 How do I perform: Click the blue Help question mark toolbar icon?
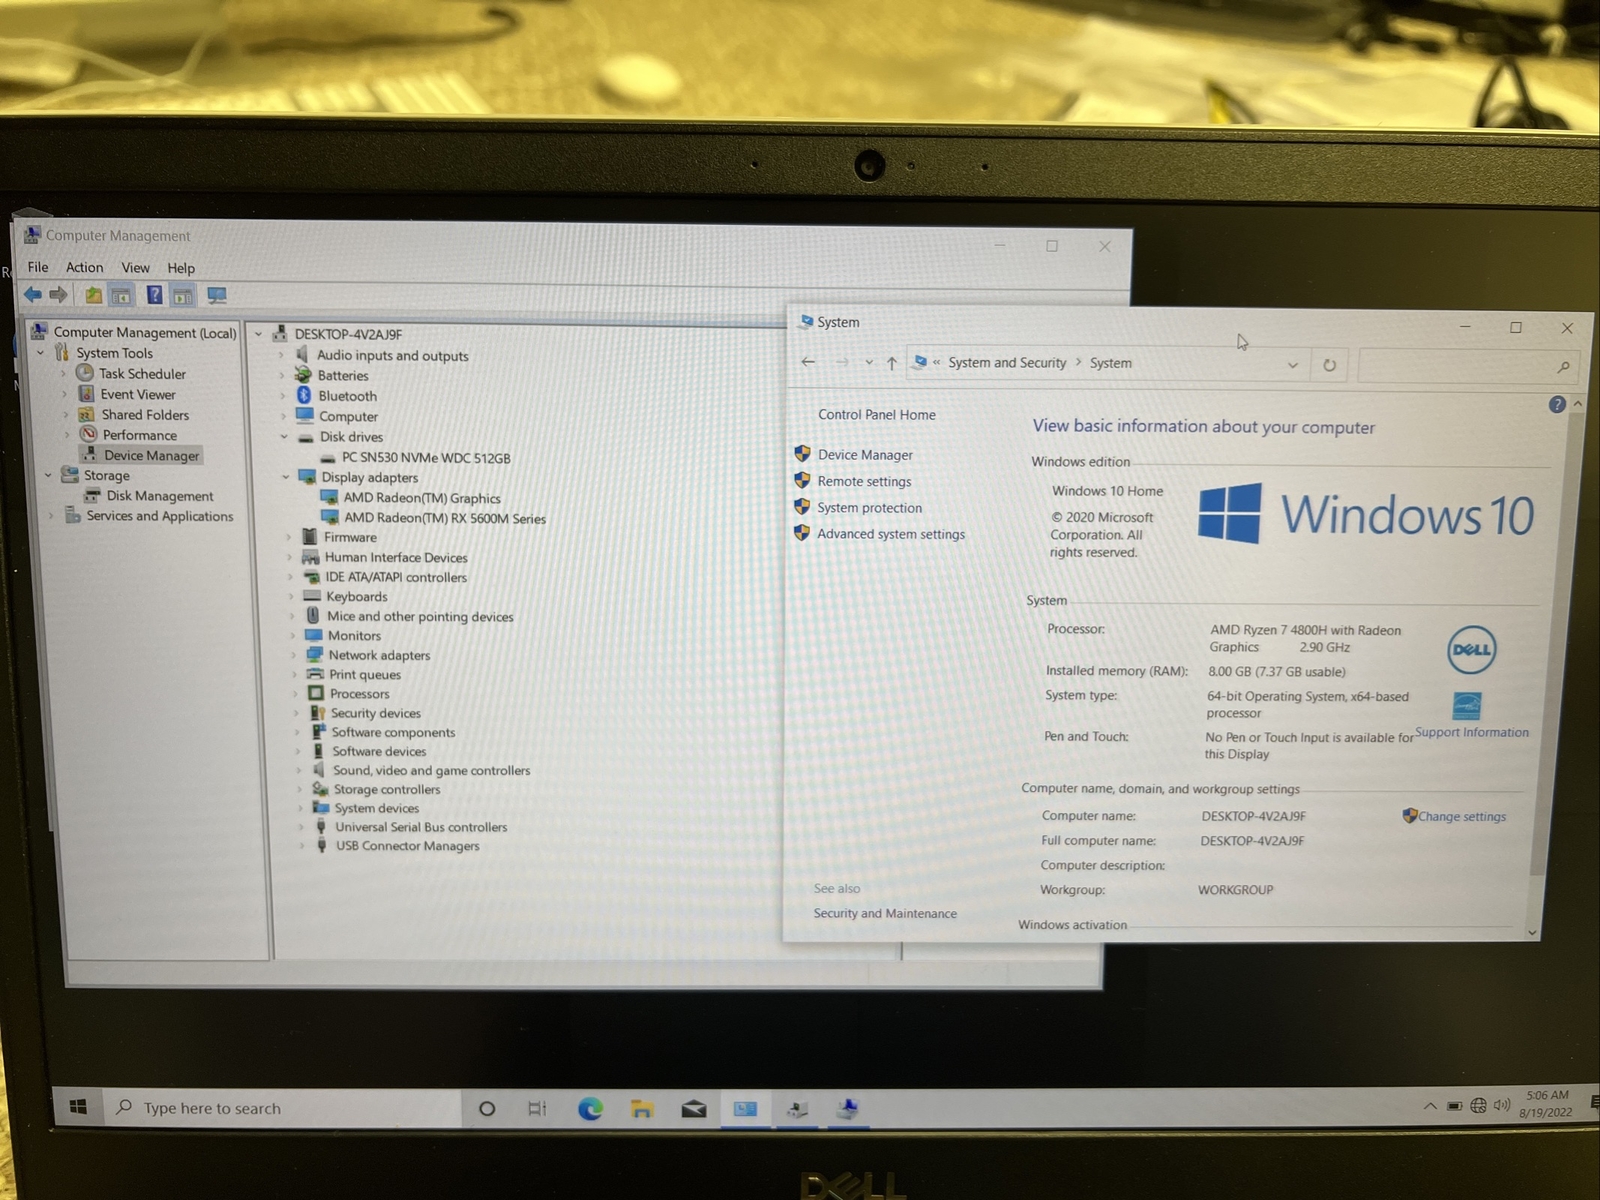(x=154, y=295)
